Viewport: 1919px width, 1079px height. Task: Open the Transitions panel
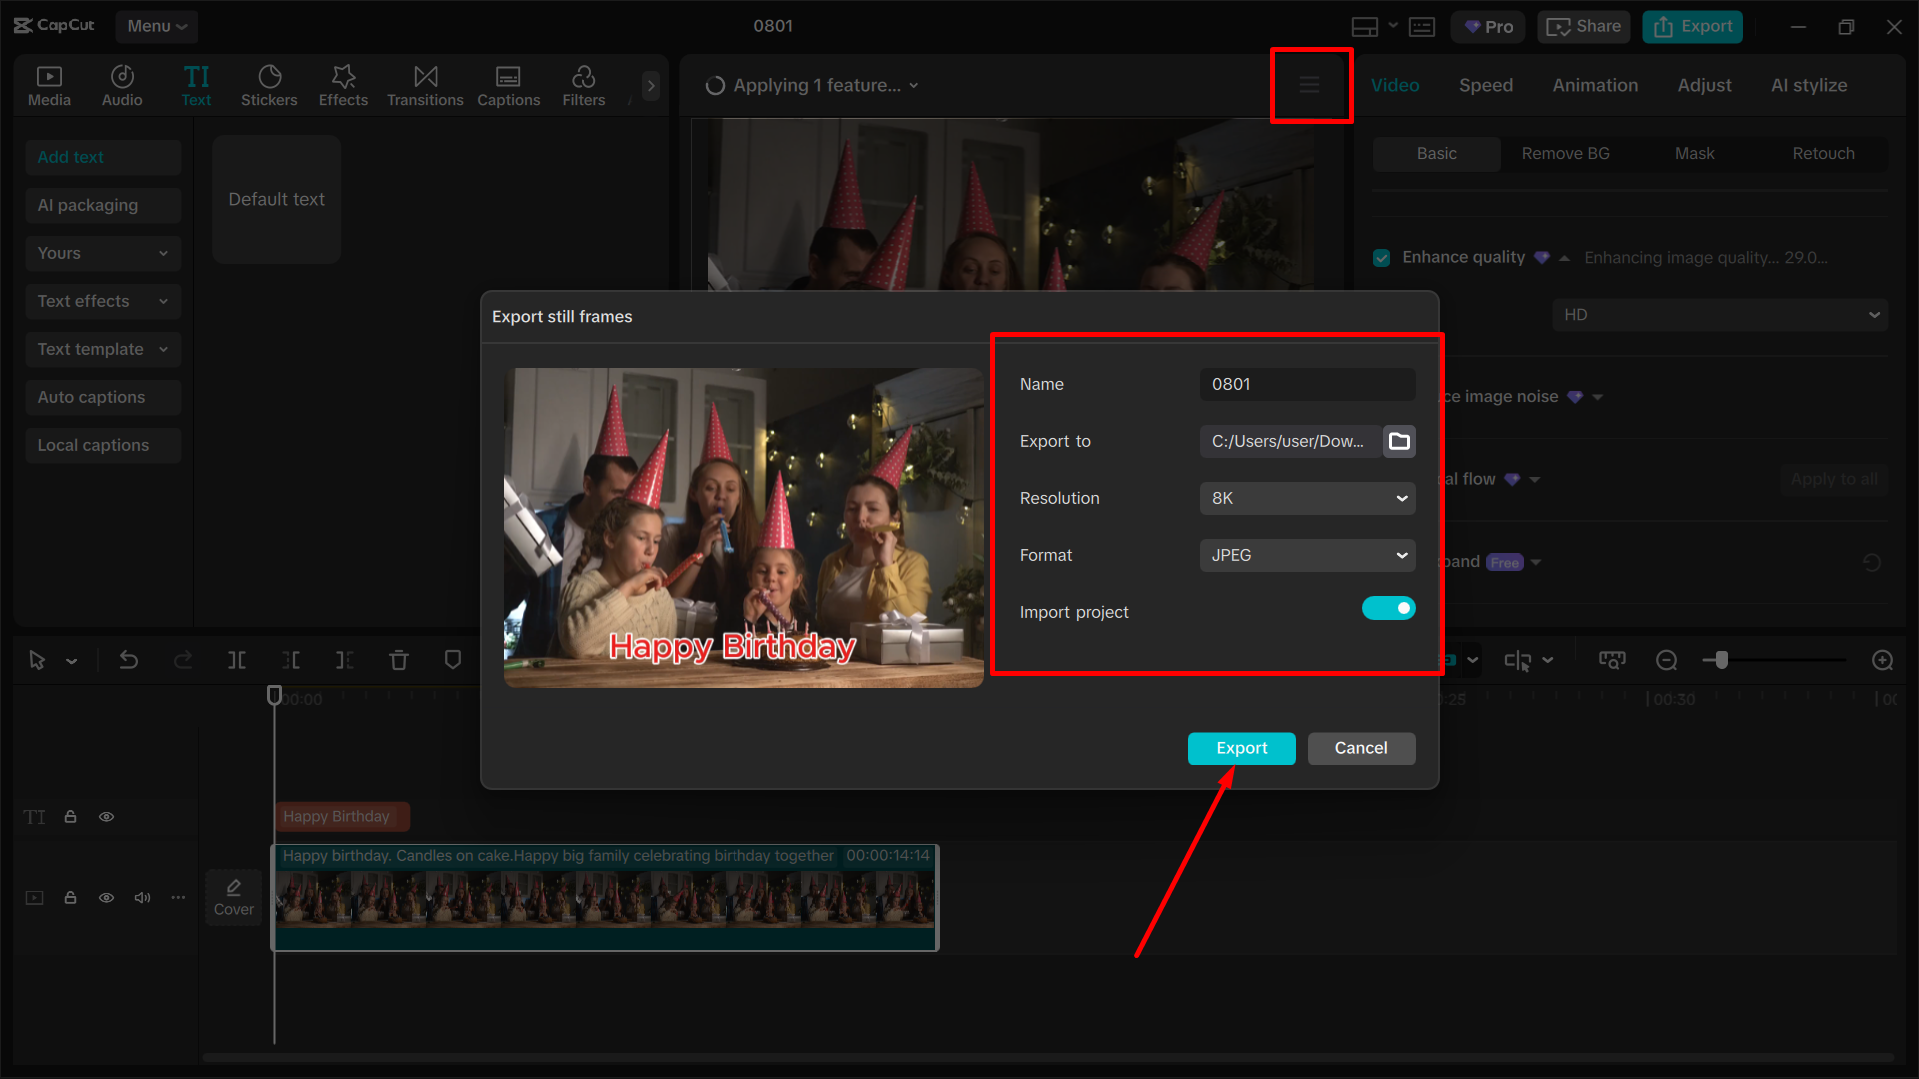(x=425, y=84)
